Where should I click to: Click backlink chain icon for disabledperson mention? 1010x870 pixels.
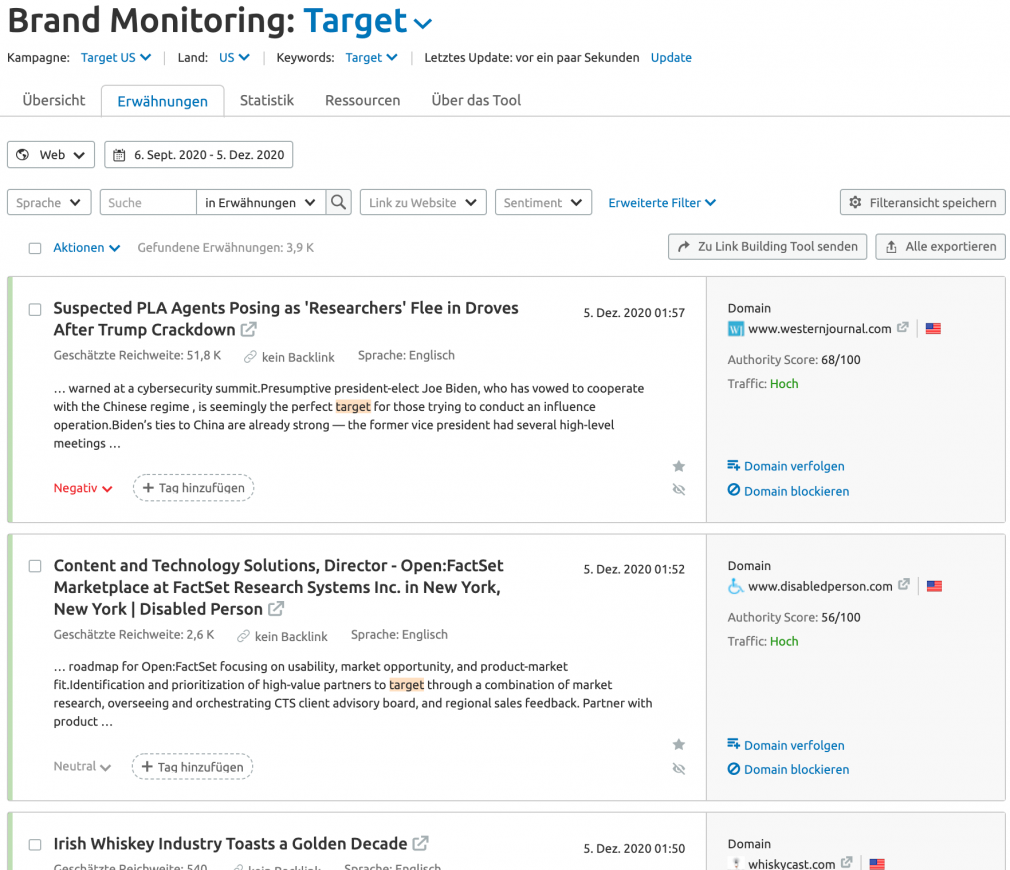click(x=243, y=636)
